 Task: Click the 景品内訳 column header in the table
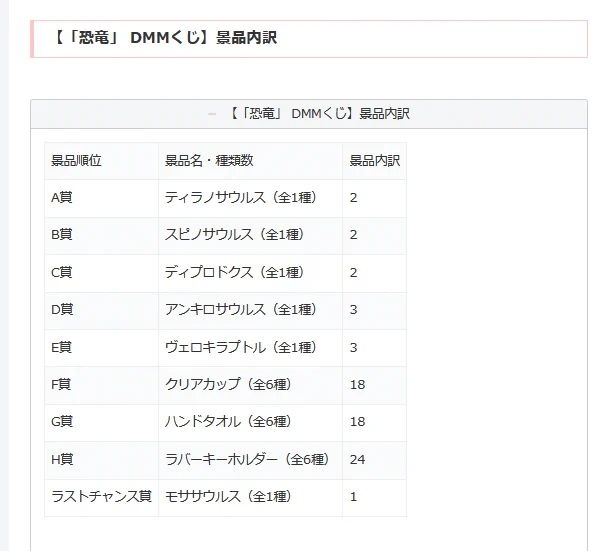(374, 161)
